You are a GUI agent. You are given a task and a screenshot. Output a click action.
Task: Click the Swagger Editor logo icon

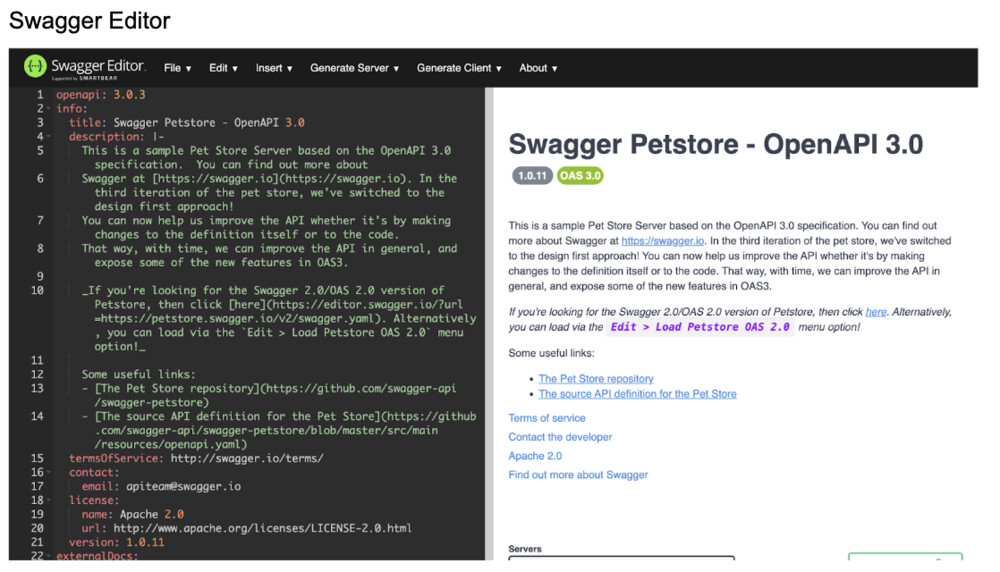pos(35,68)
